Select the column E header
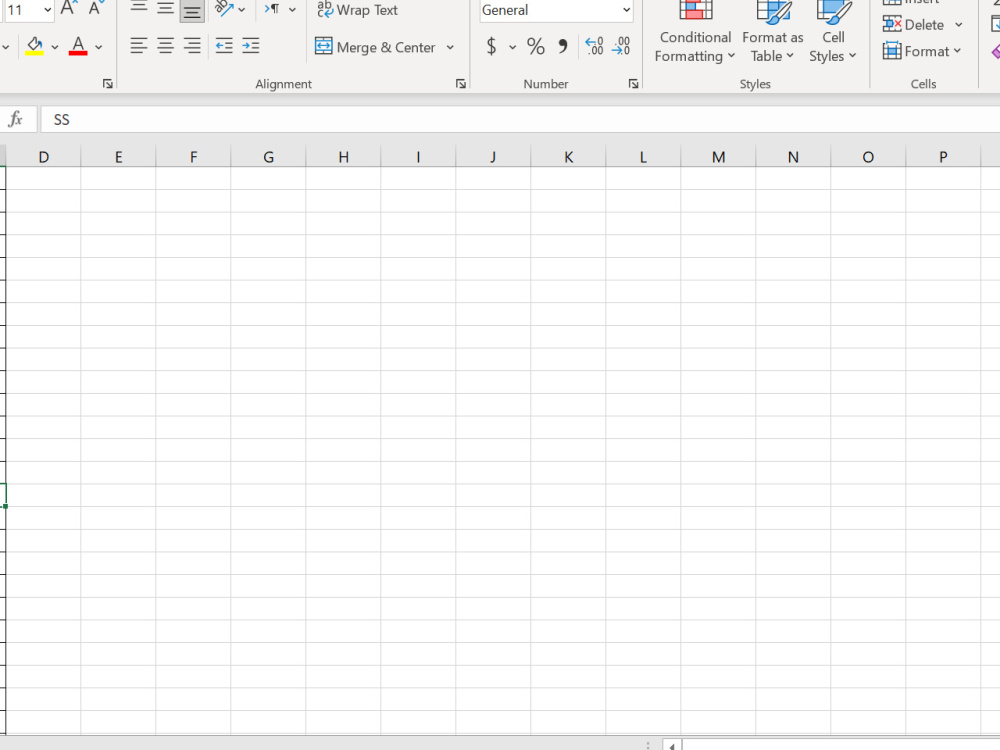The image size is (1000, 750). pos(119,157)
